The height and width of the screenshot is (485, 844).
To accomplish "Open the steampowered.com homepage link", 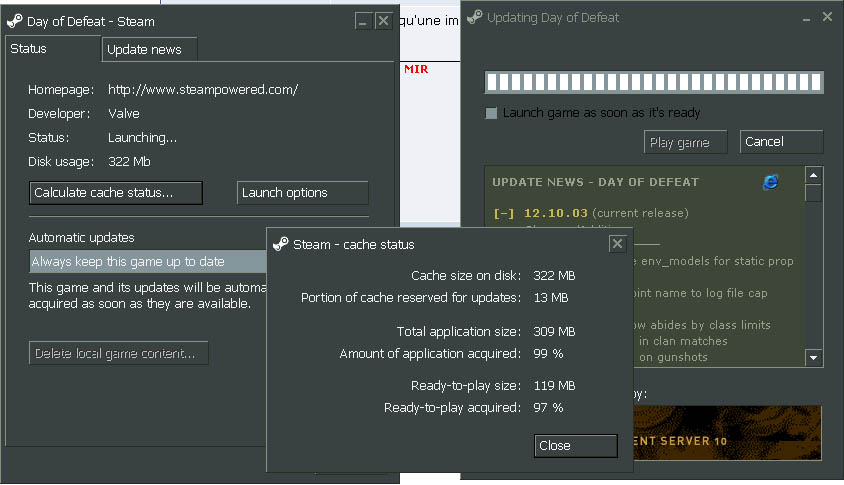I will coord(202,89).
